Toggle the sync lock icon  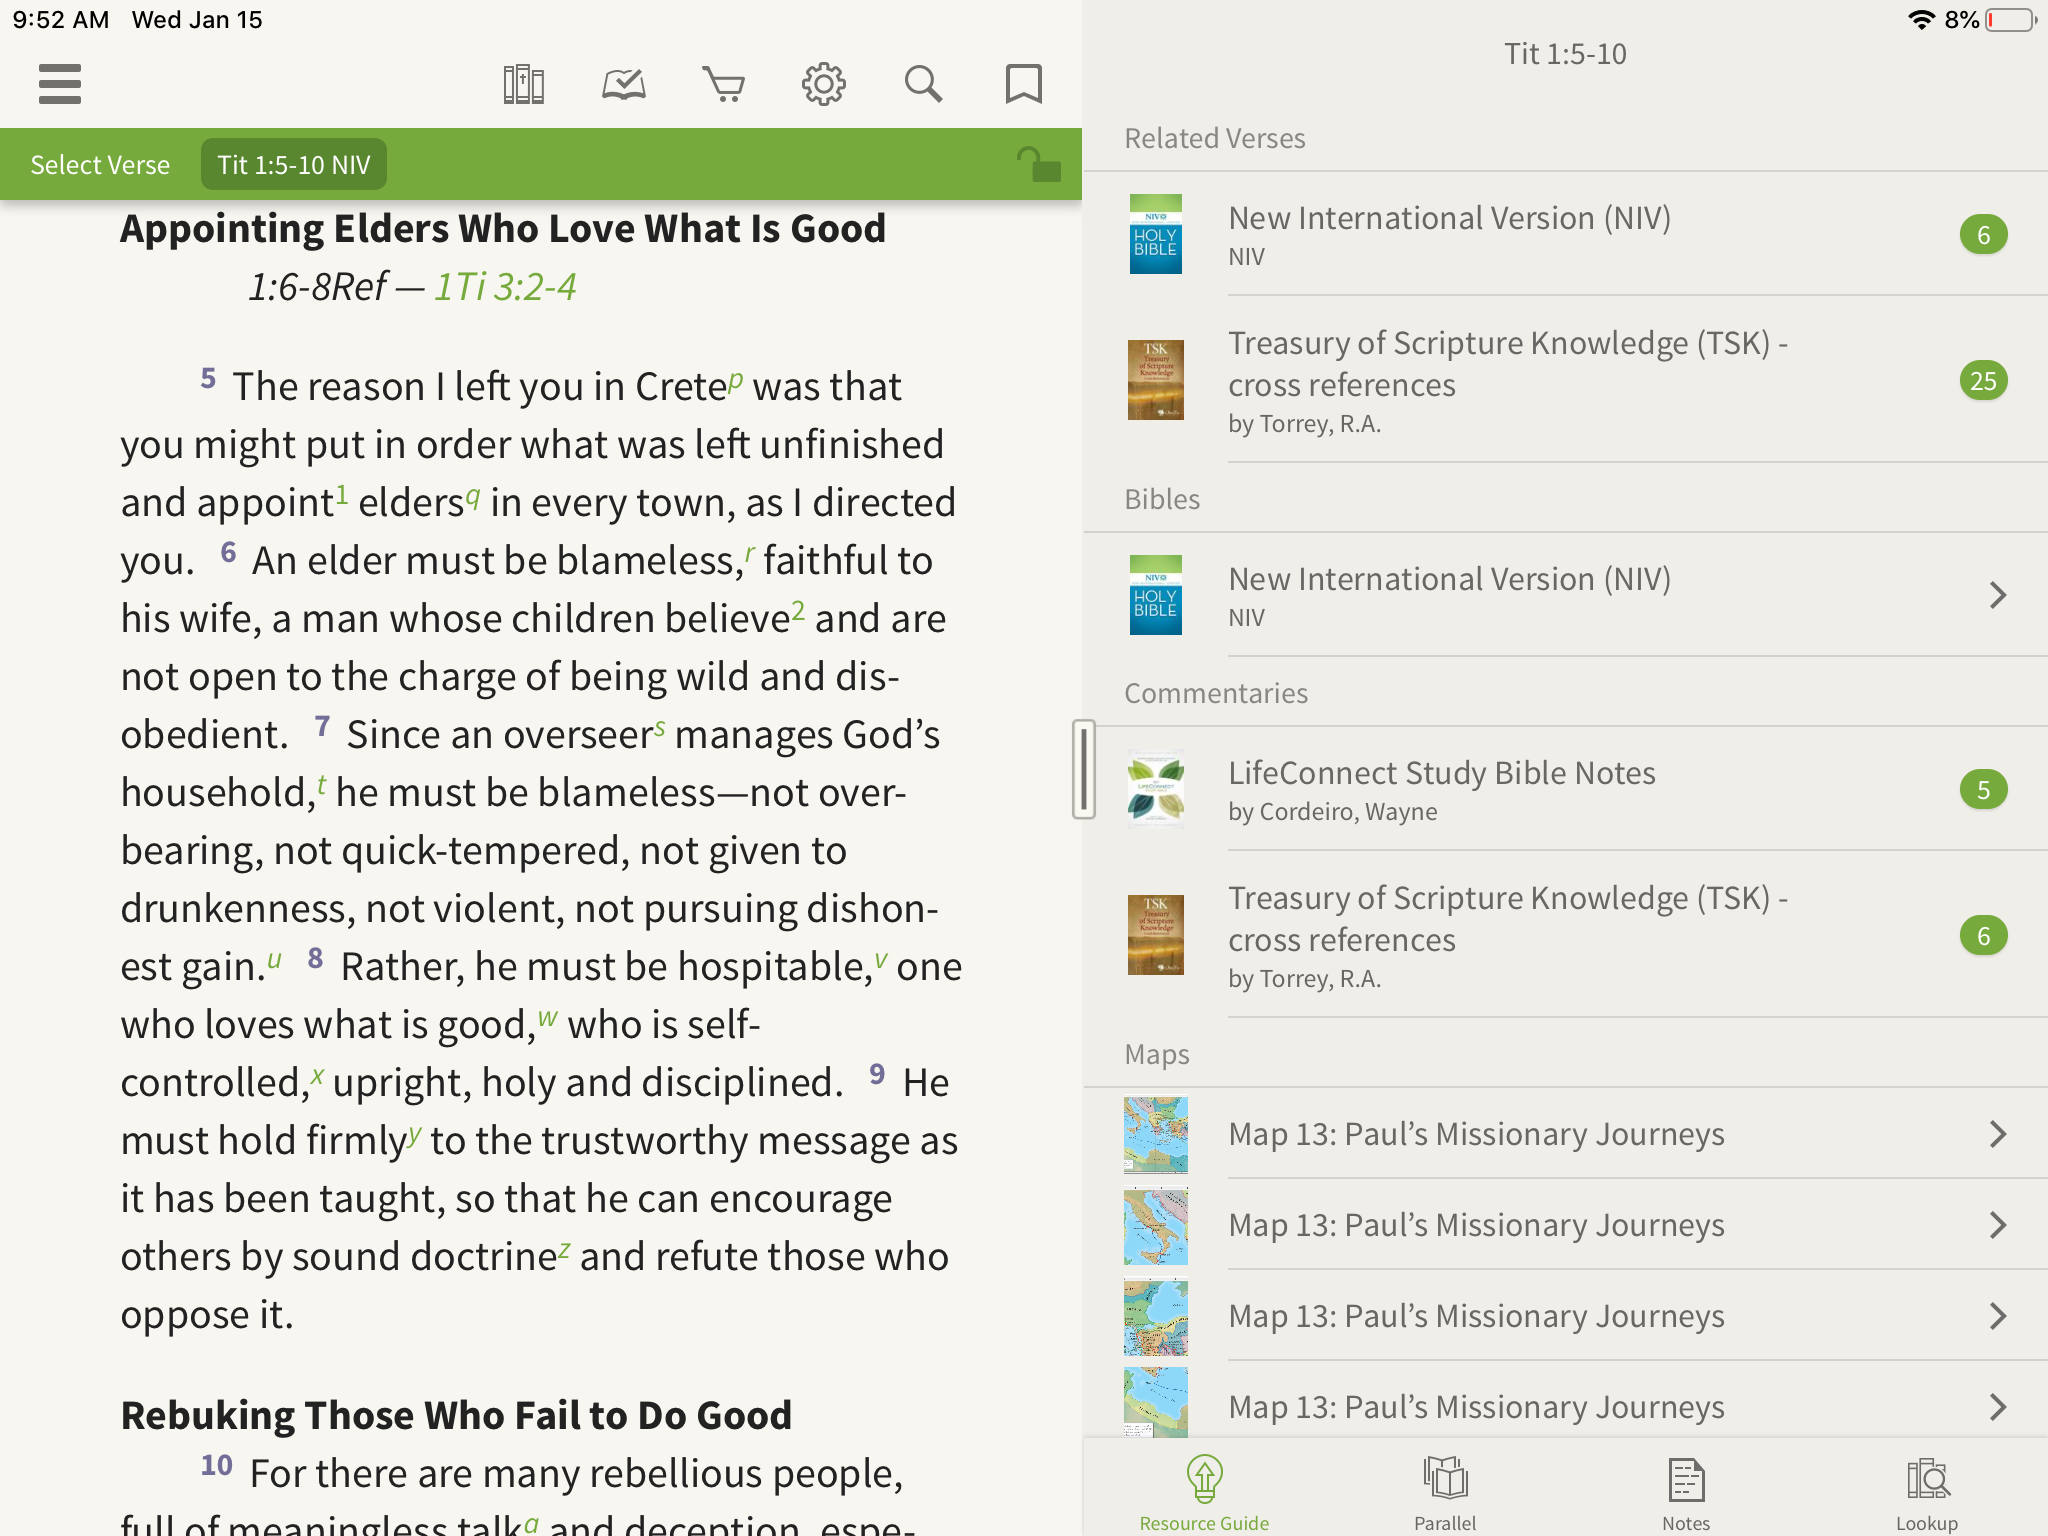pos(1038,164)
